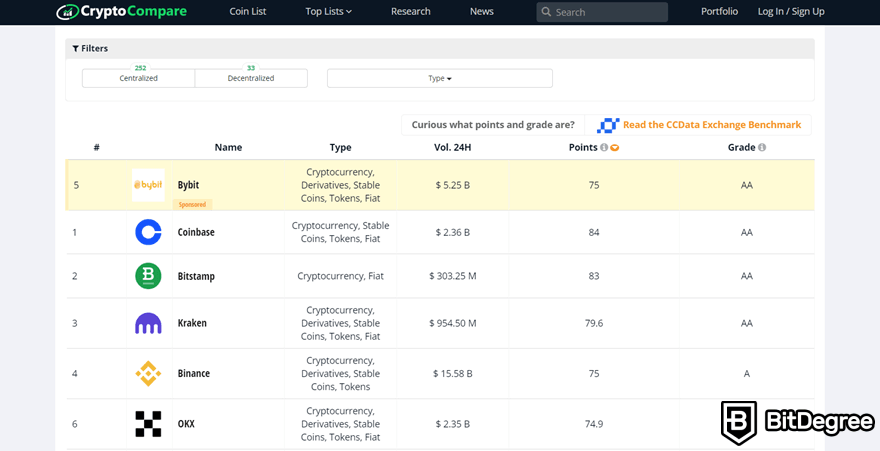This screenshot has width=880, height=451.
Task: Sort by the Type column header
Action: 341,148
